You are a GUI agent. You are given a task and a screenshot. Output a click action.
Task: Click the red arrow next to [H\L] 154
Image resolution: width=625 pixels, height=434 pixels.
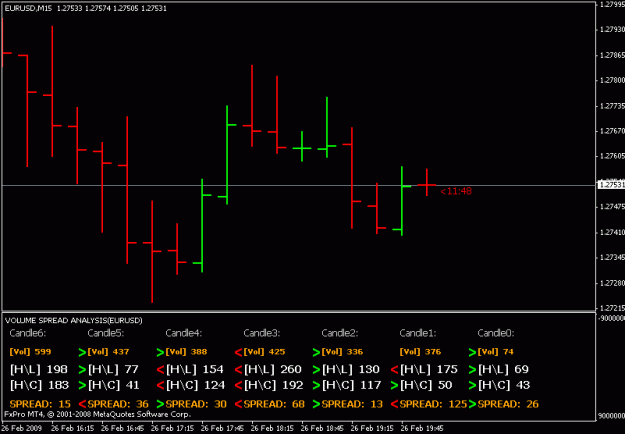tap(161, 370)
